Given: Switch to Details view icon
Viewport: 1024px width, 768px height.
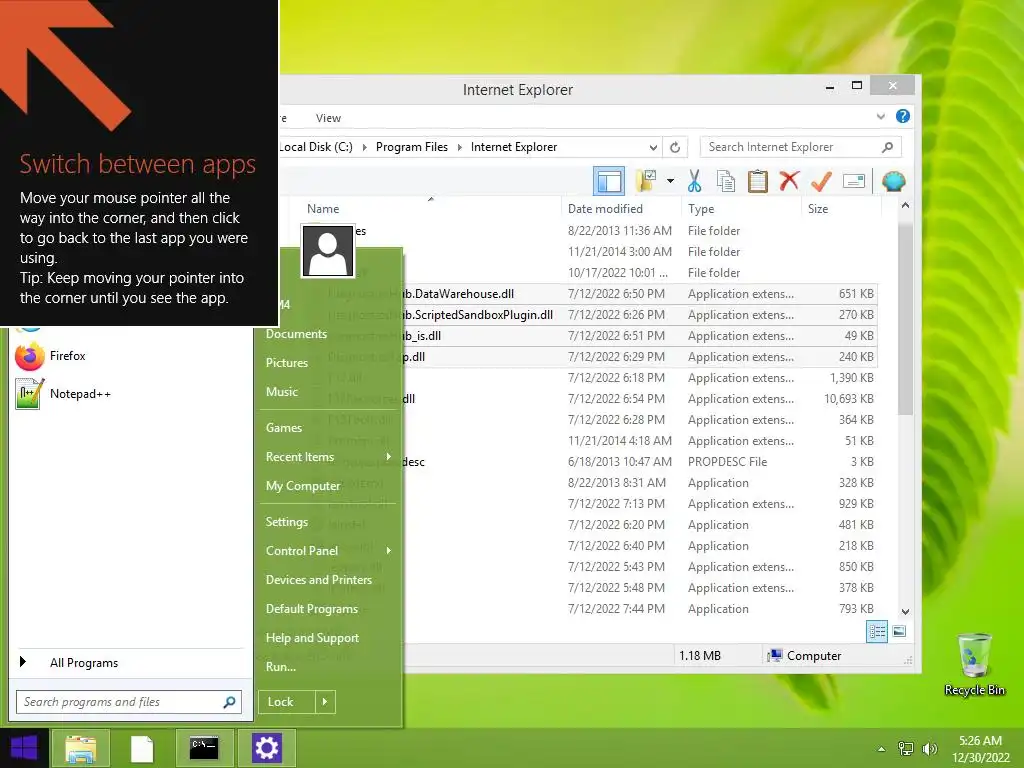Looking at the screenshot, I should 876,632.
